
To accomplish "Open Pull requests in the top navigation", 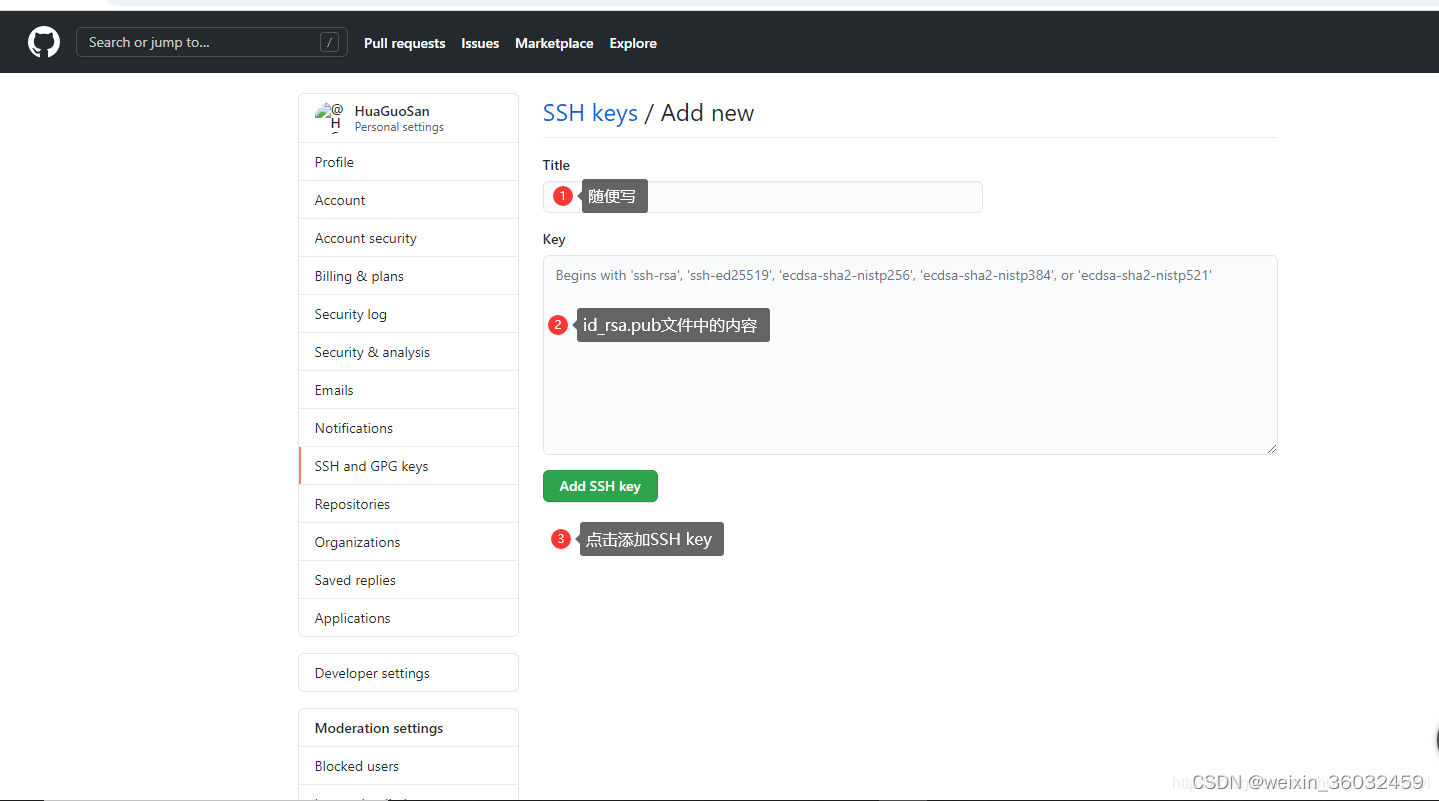I will [404, 43].
